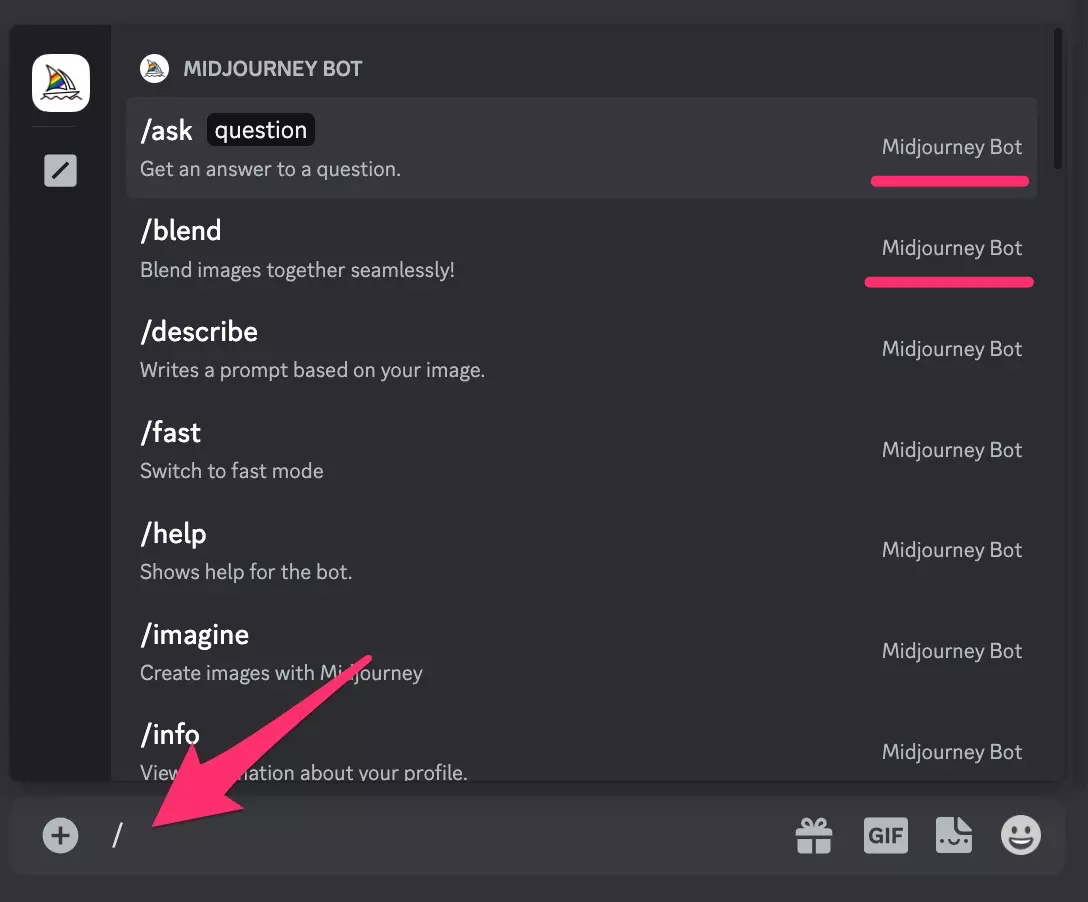Open the gift Nitro icon

(x=814, y=835)
